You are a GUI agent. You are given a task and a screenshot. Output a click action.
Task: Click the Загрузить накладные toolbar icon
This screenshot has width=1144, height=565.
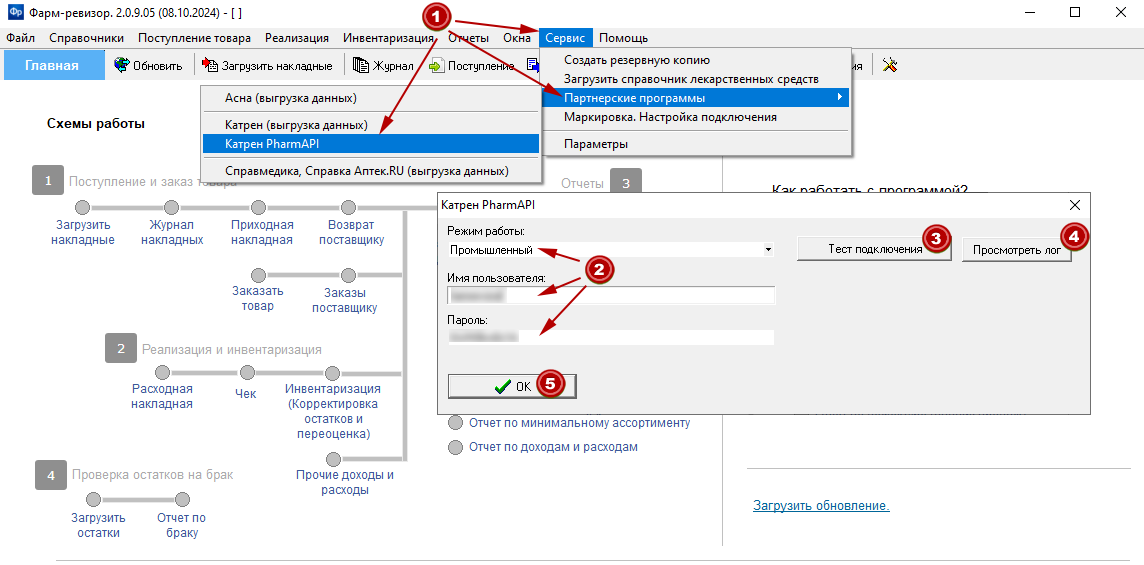pyautogui.click(x=210, y=66)
